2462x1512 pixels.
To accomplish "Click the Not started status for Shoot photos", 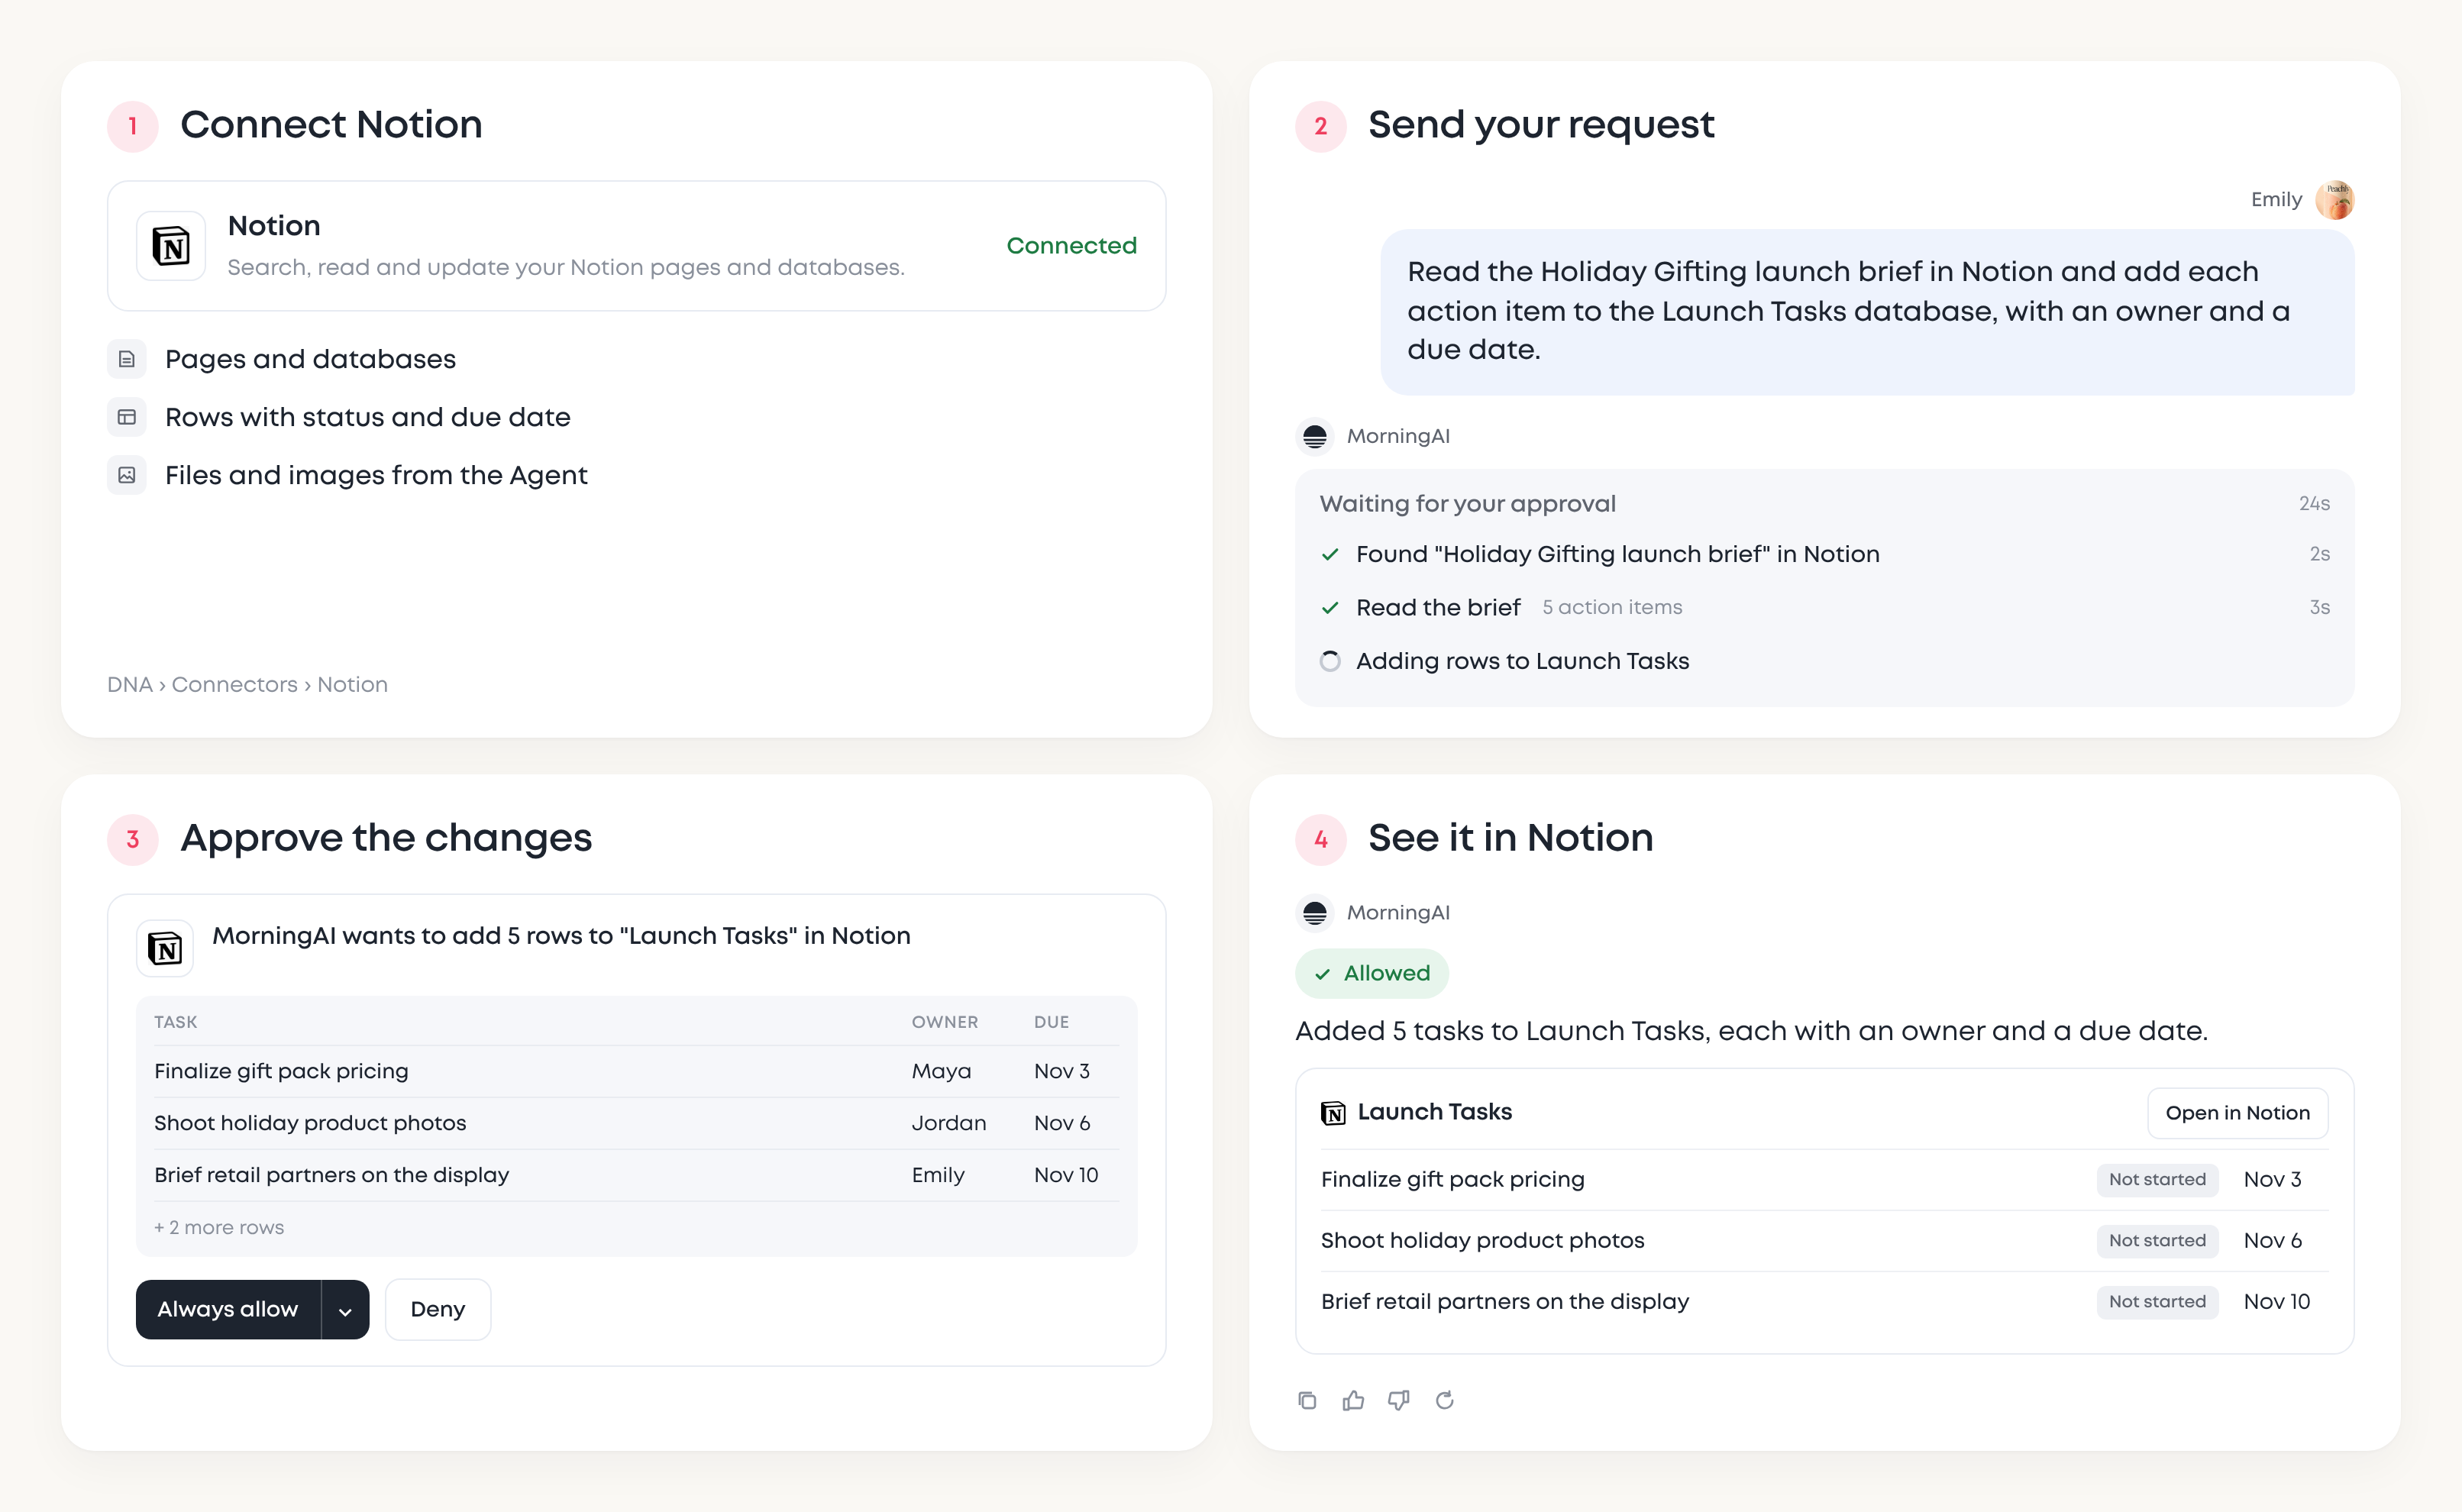I will [2157, 1241].
